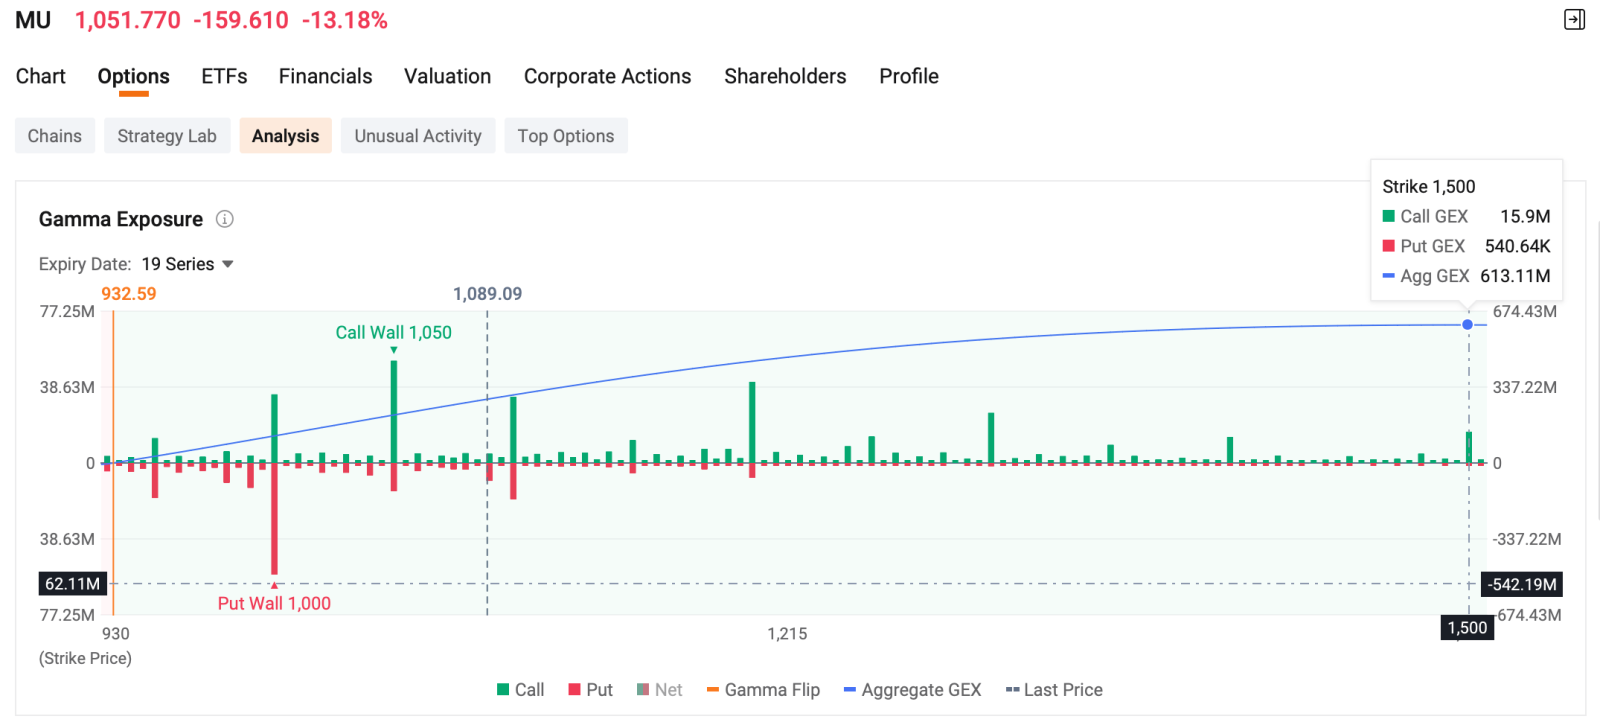Toggle the Aggregate GEX legend item
Image resolution: width=1600 pixels, height=722 pixels.
(x=913, y=690)
